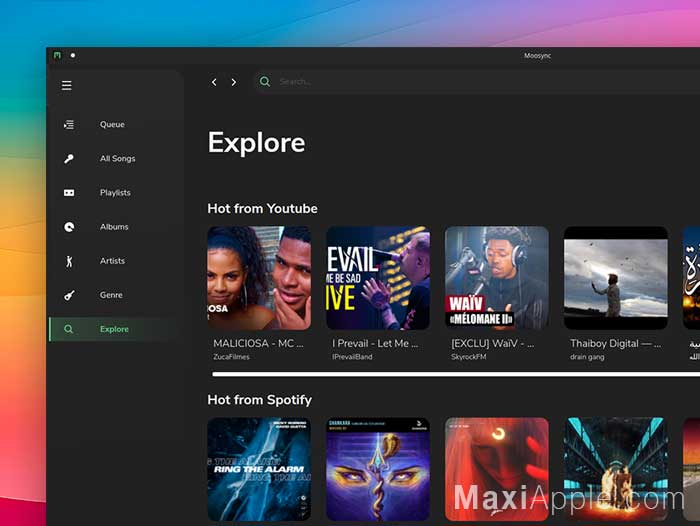Click the Queue icon in sidebar
Screen dimensions: 700x526
click(69, 125)
